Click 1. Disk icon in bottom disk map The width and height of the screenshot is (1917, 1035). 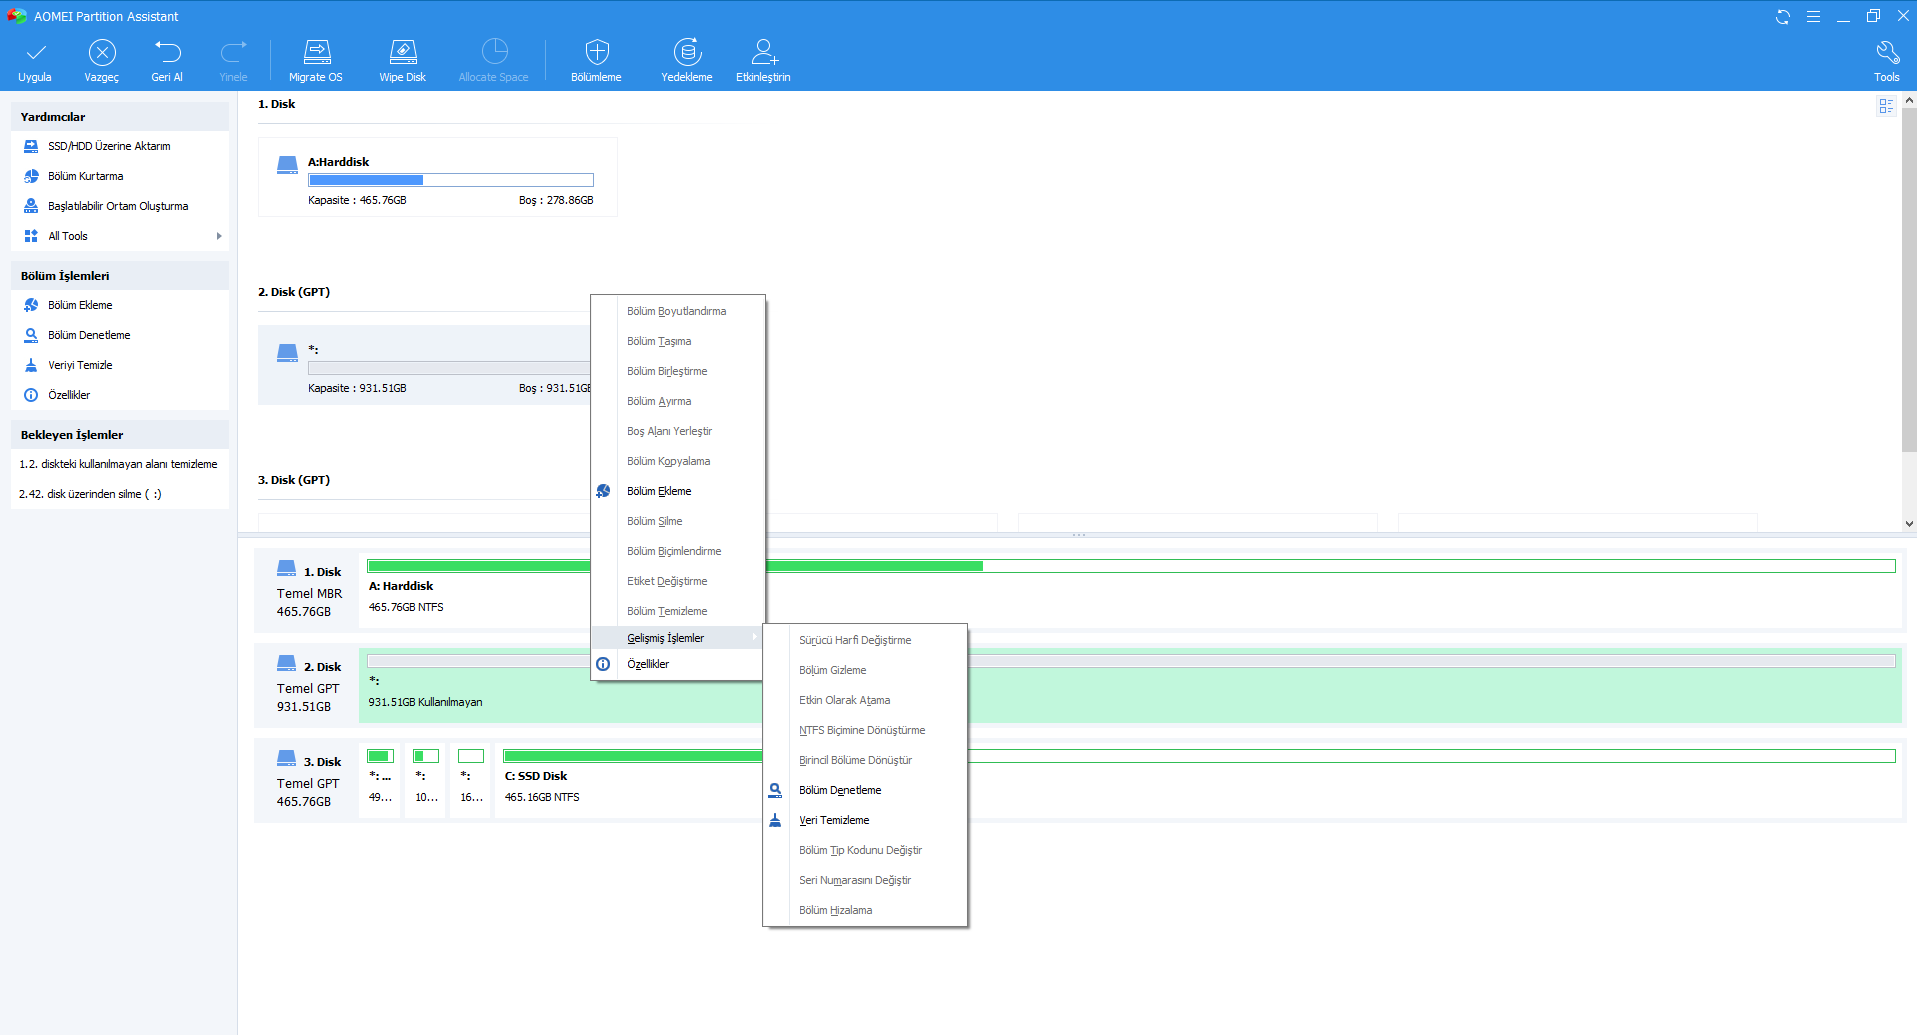(x=286, y=568)
